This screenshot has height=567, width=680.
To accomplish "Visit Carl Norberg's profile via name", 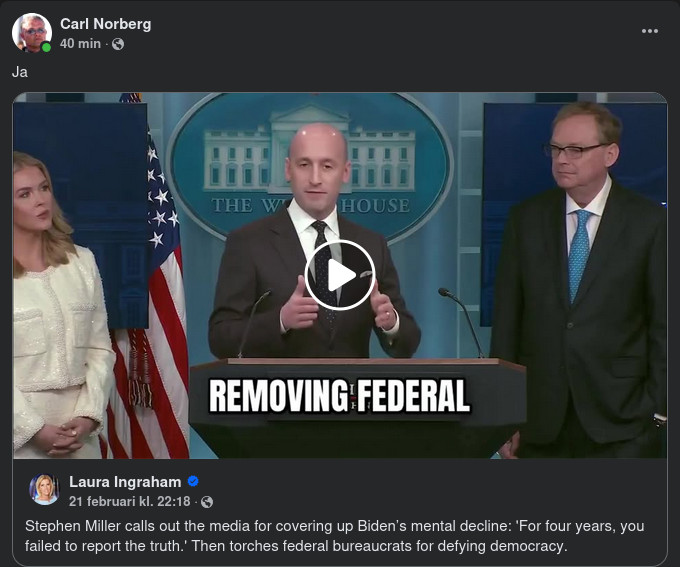I will click(x=105, y=24).
